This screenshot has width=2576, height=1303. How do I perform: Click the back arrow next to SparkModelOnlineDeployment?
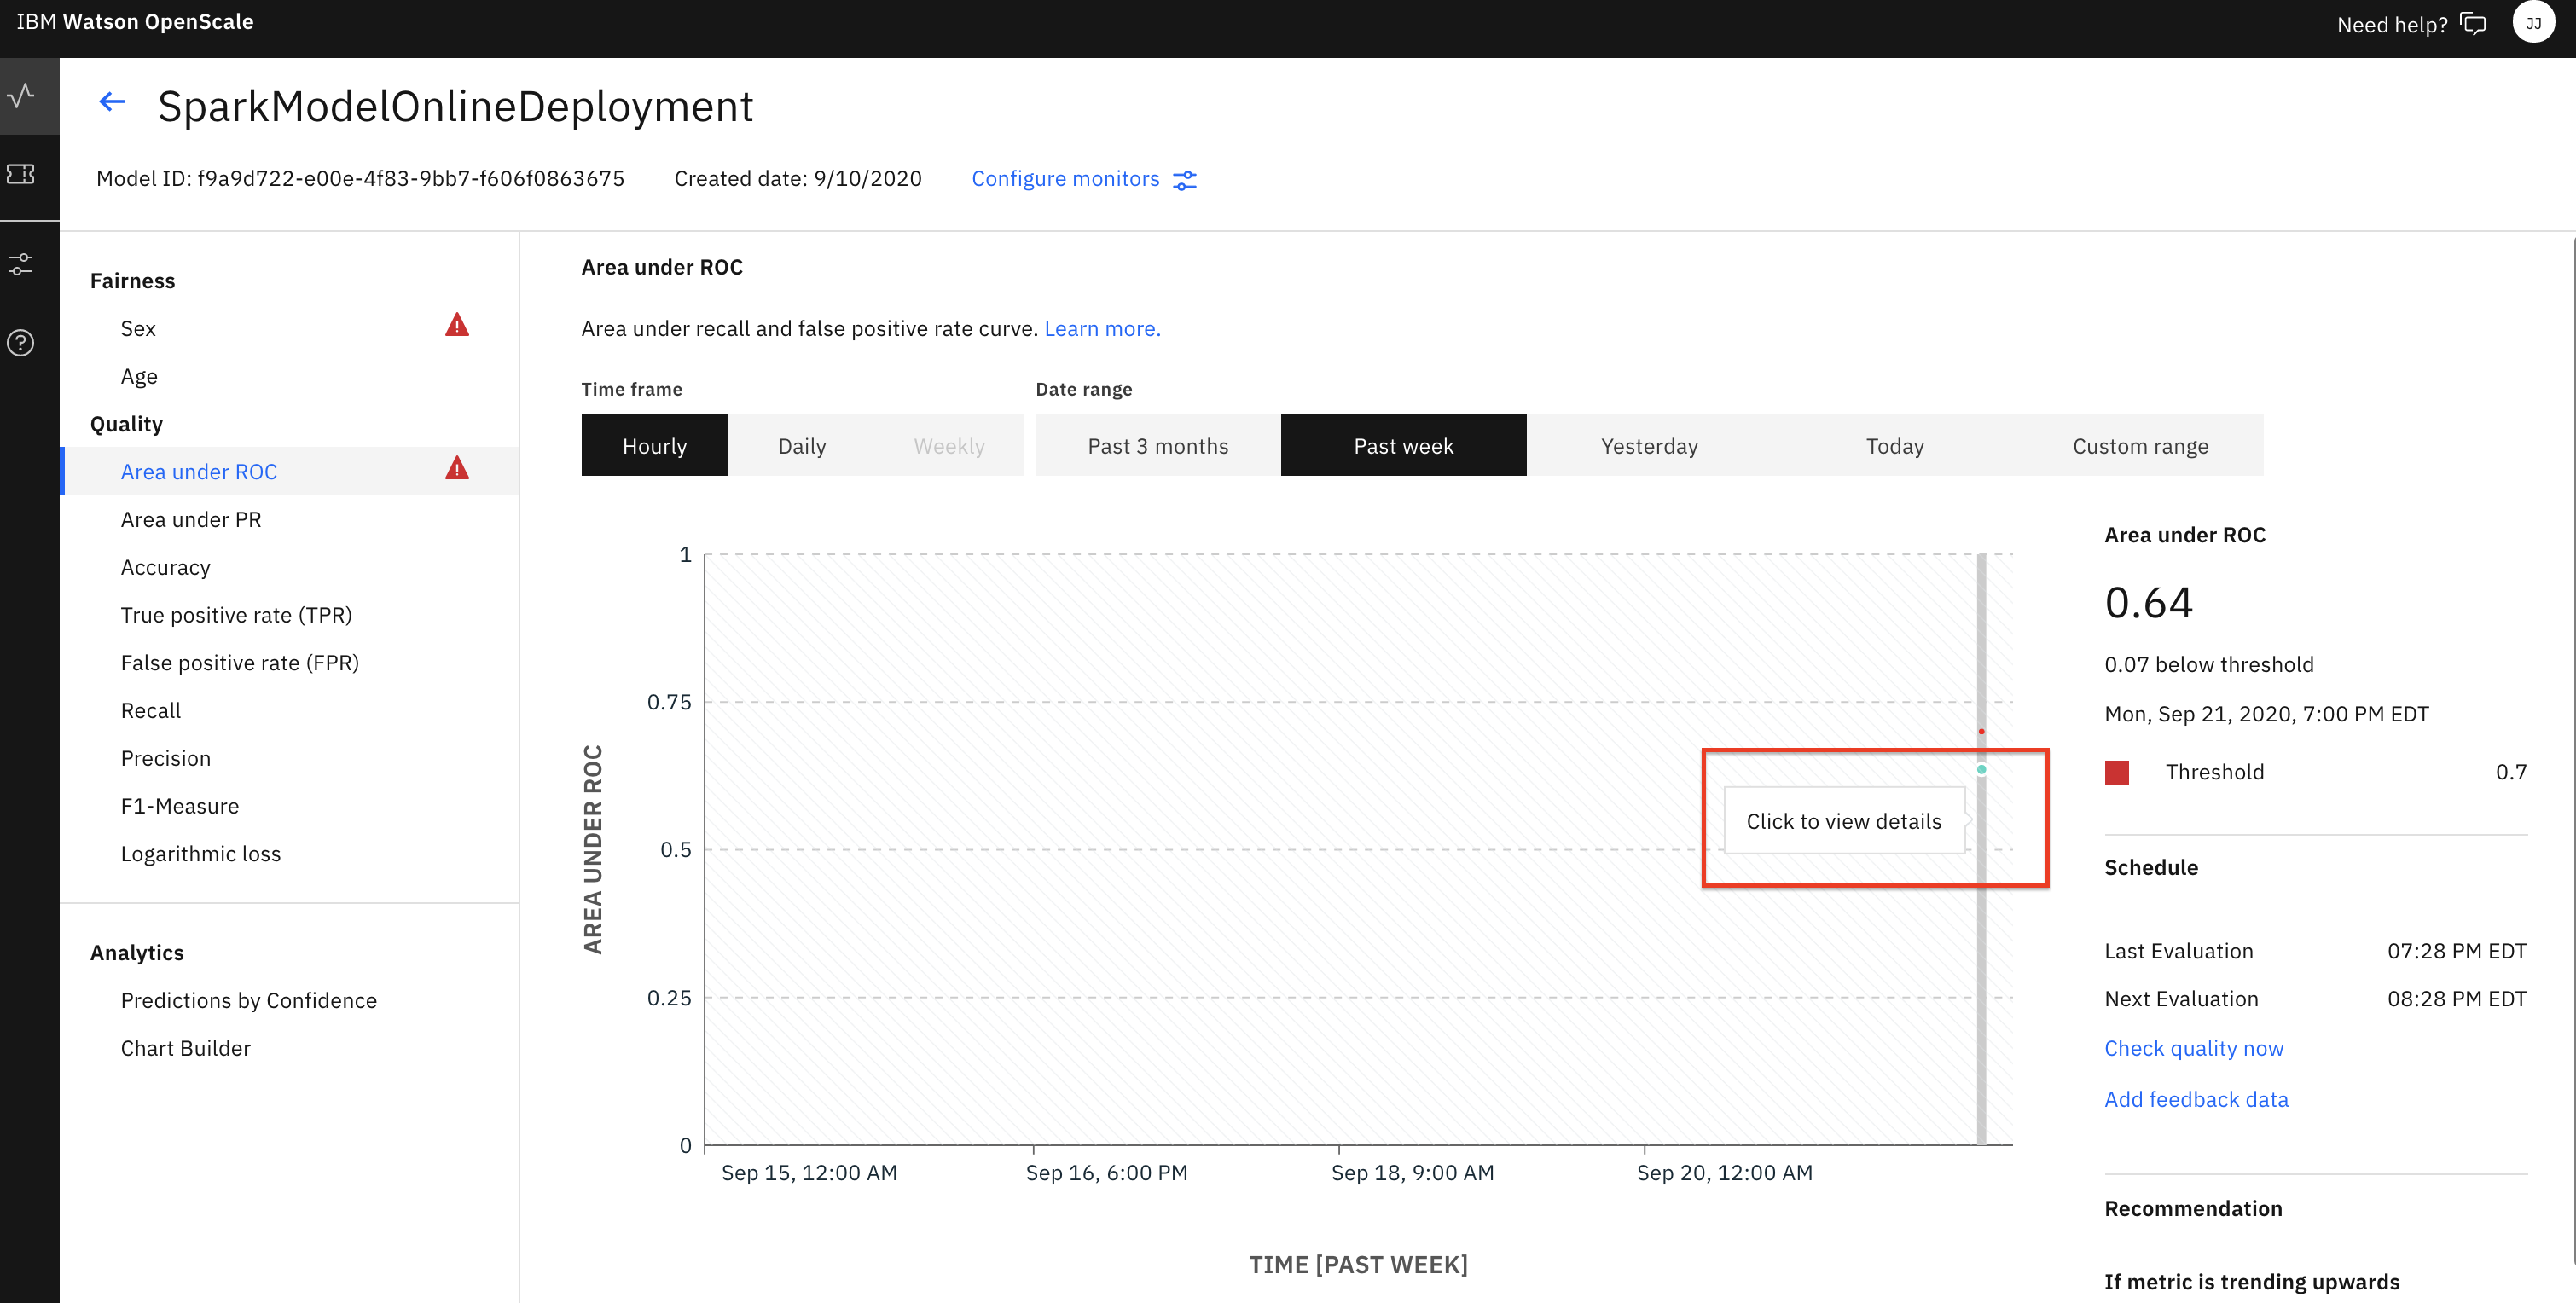pos(112,101)
